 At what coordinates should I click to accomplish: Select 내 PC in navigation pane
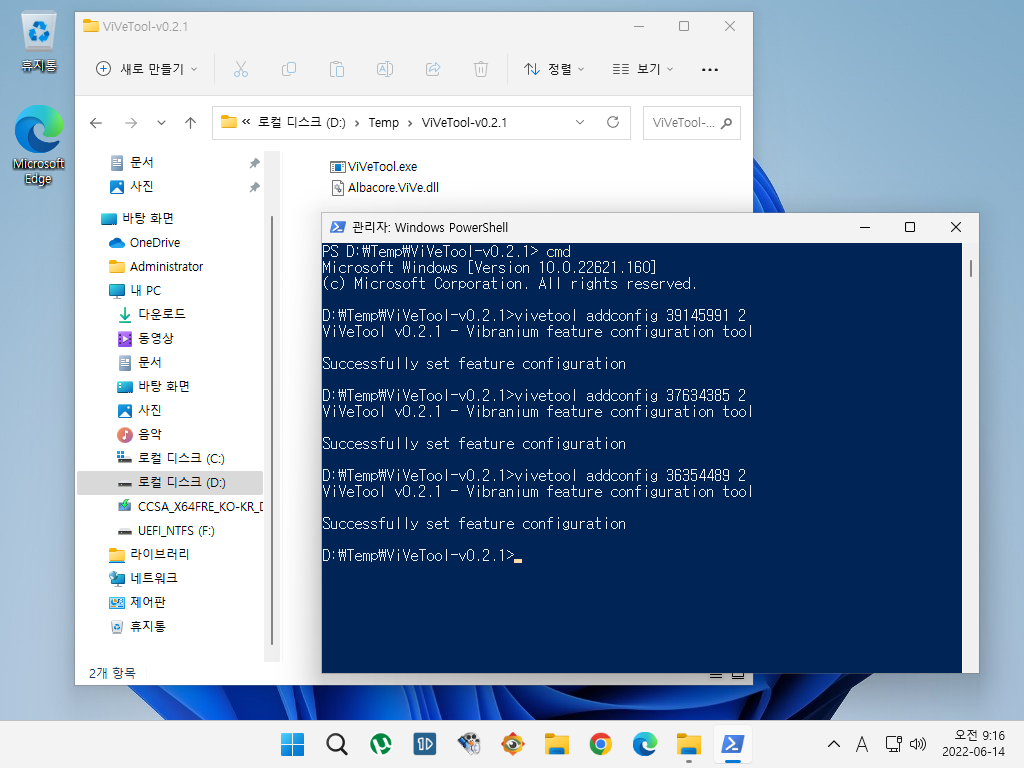pyautogui.click(x=135, y=291)
